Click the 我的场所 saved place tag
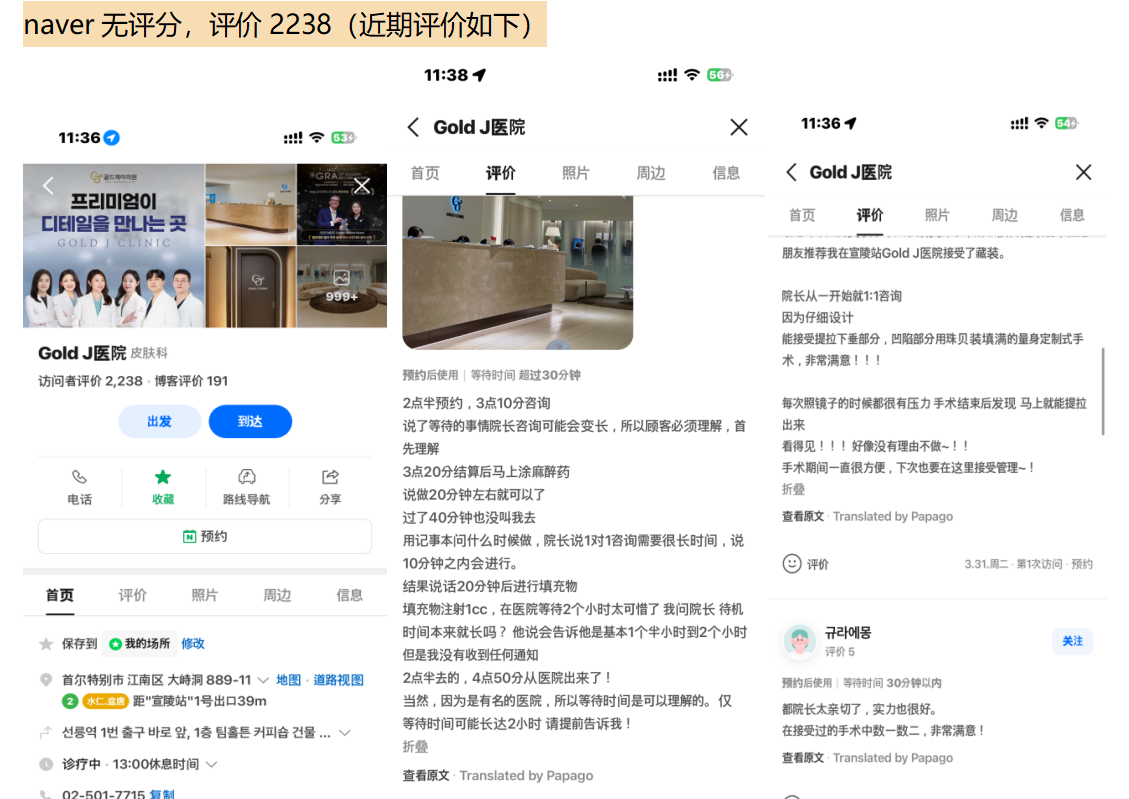The height and width of the screenshot is (799, 1129). tap(140, 644)
